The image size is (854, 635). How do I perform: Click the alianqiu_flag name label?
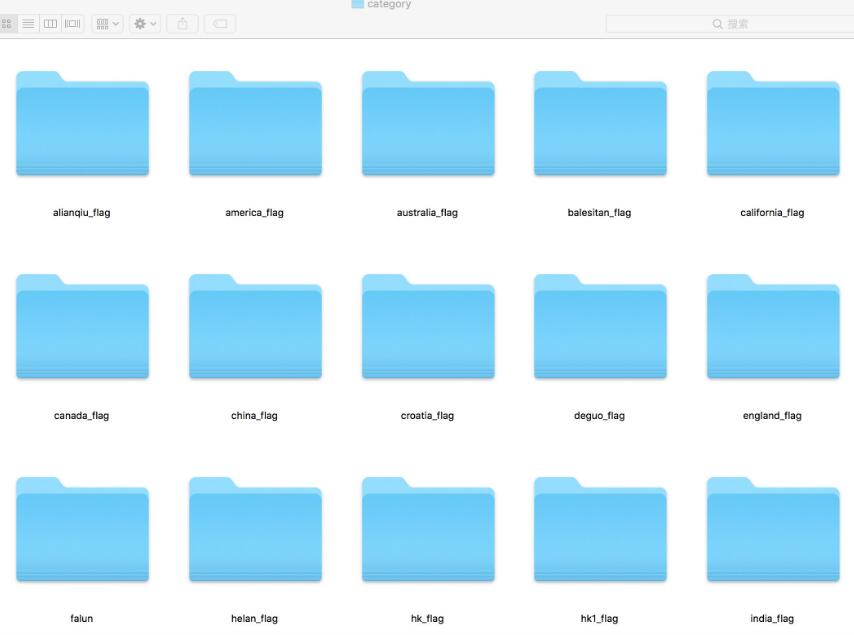tap(82, 213)
